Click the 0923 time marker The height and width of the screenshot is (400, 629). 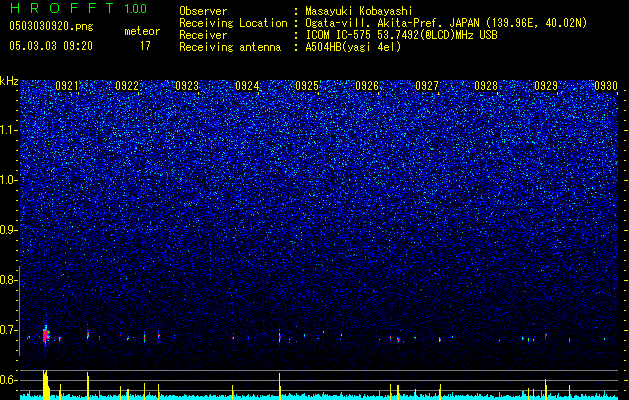click(x=187, y=86)
